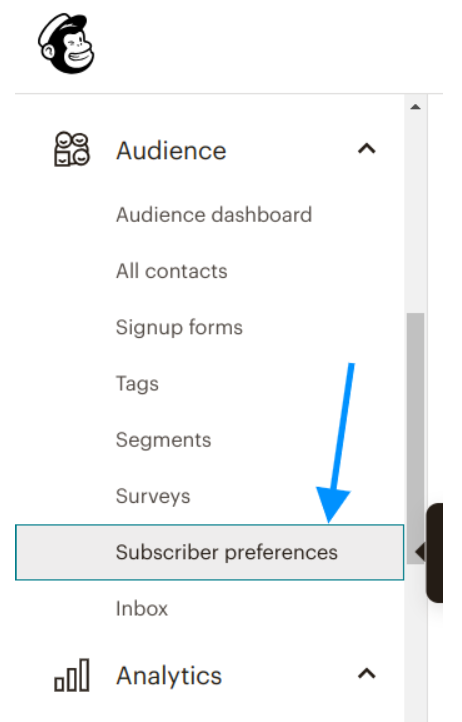Open the highlighted Subscriber preferences item
The height and width of the screenshot is (722, 462).
pos(210,552)
